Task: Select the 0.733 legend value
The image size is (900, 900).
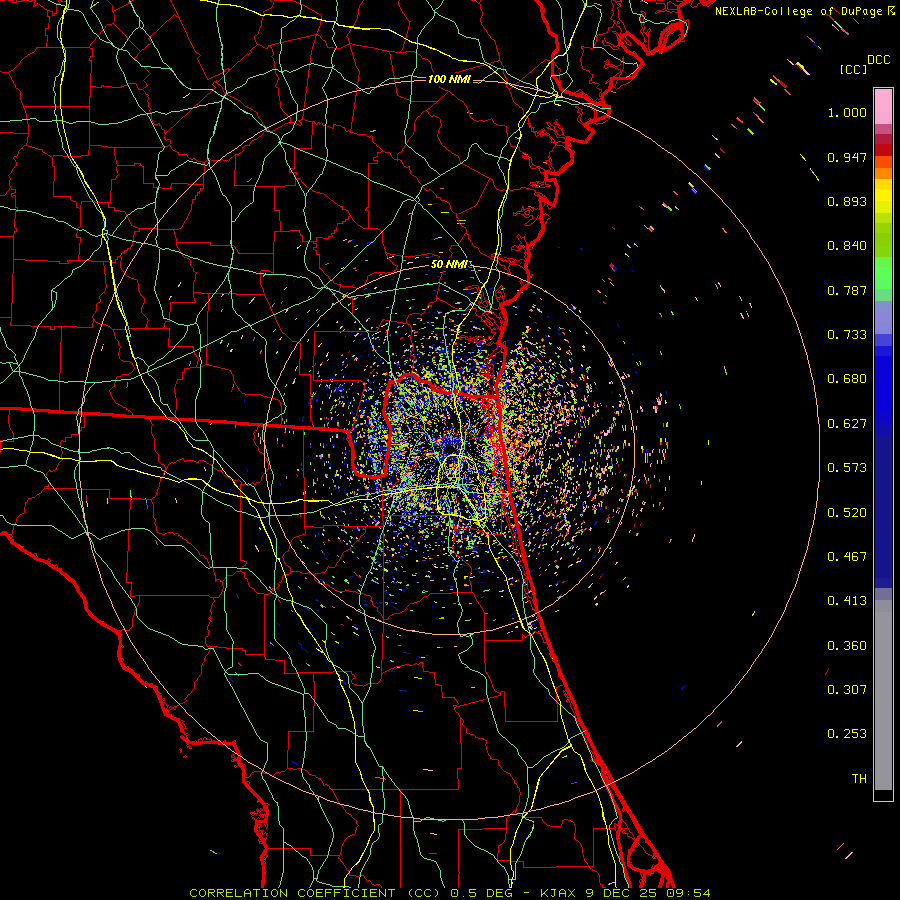Action: click(847, 335)
